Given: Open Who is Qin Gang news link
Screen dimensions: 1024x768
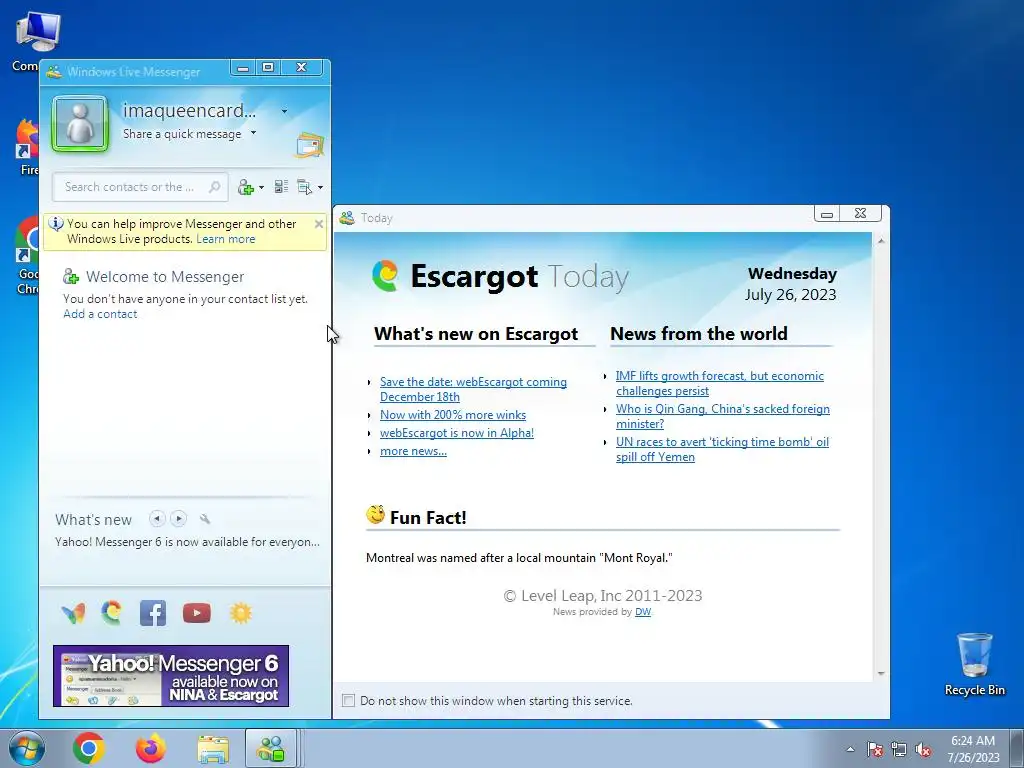Looking at the screenshot, I should click(x=723, y=416).
